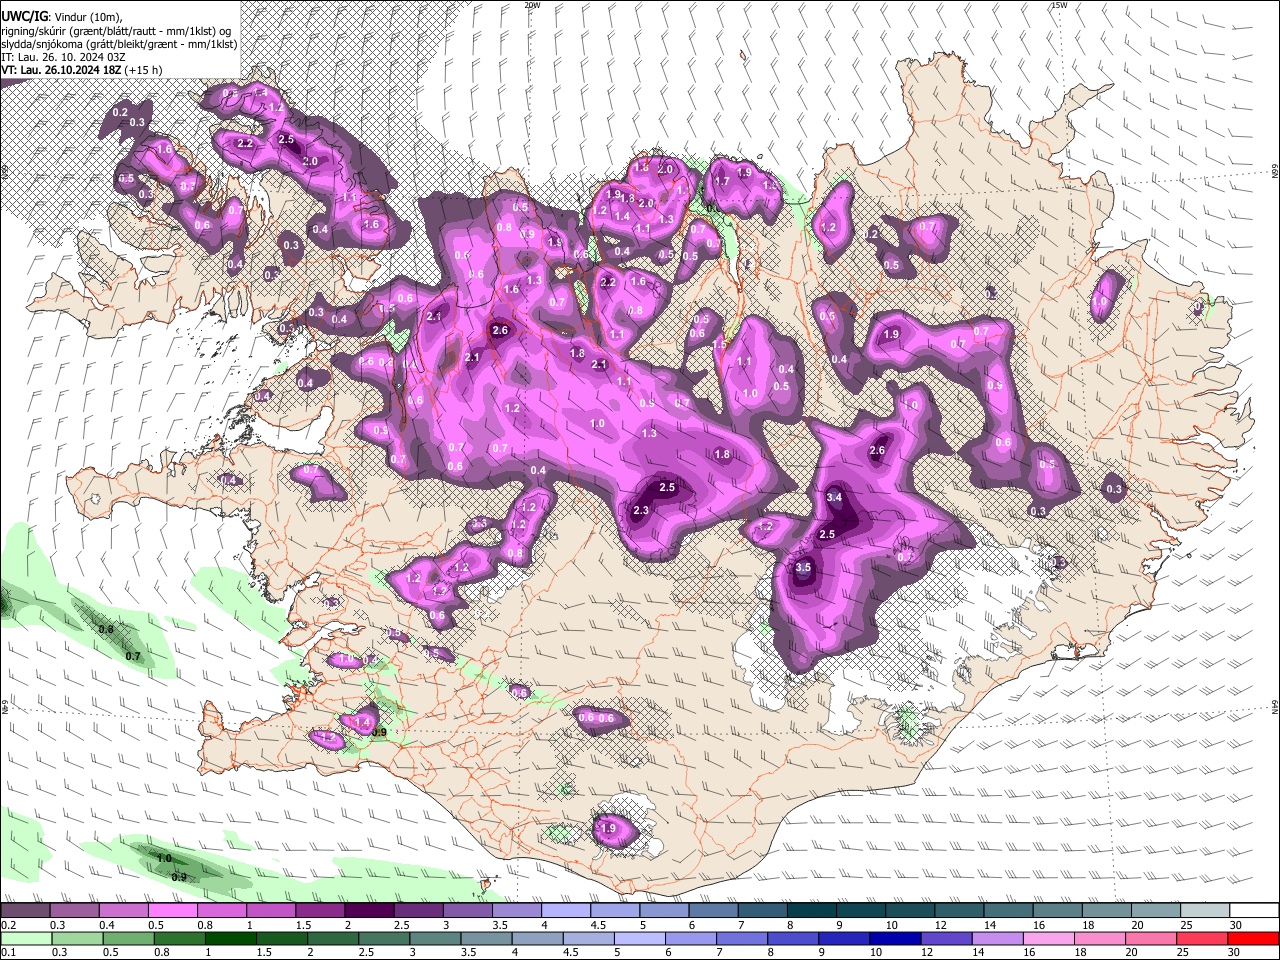Click top-row legend swatch between 0.2 and 0.3
The width and height of the screenshot is (1280, 960).
point(25,910)
